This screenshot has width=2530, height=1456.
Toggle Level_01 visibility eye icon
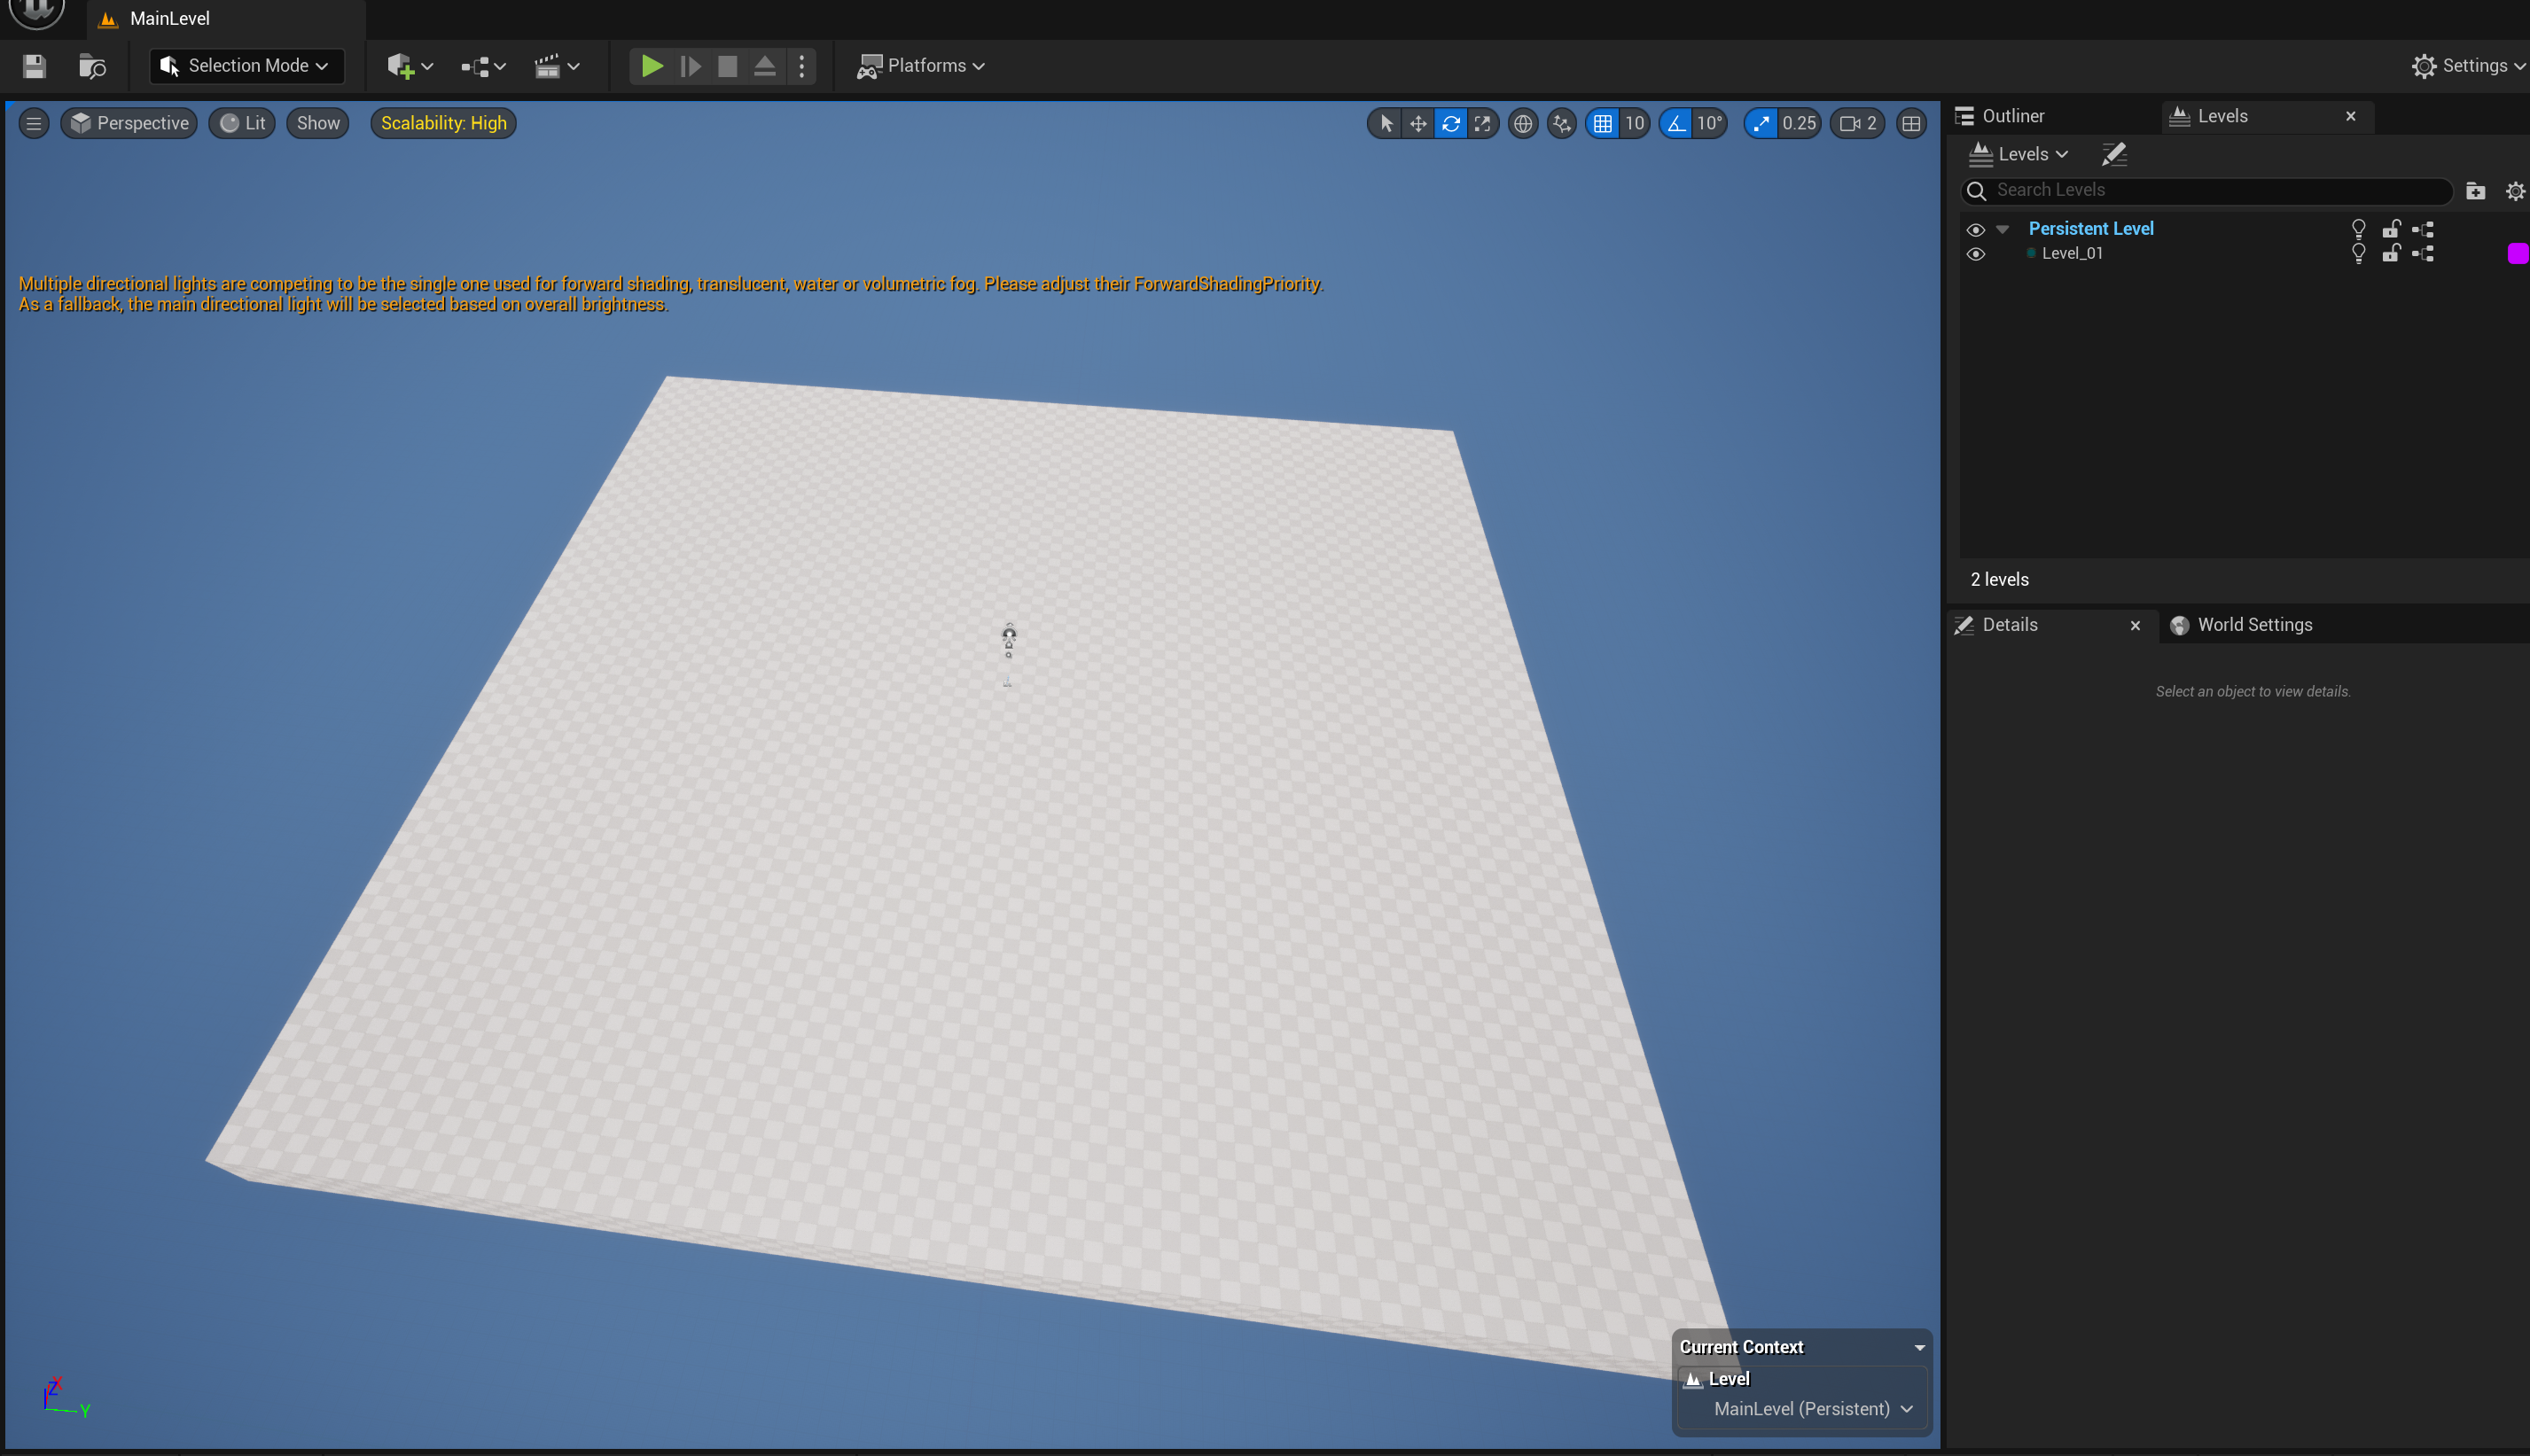point(1975,254)
